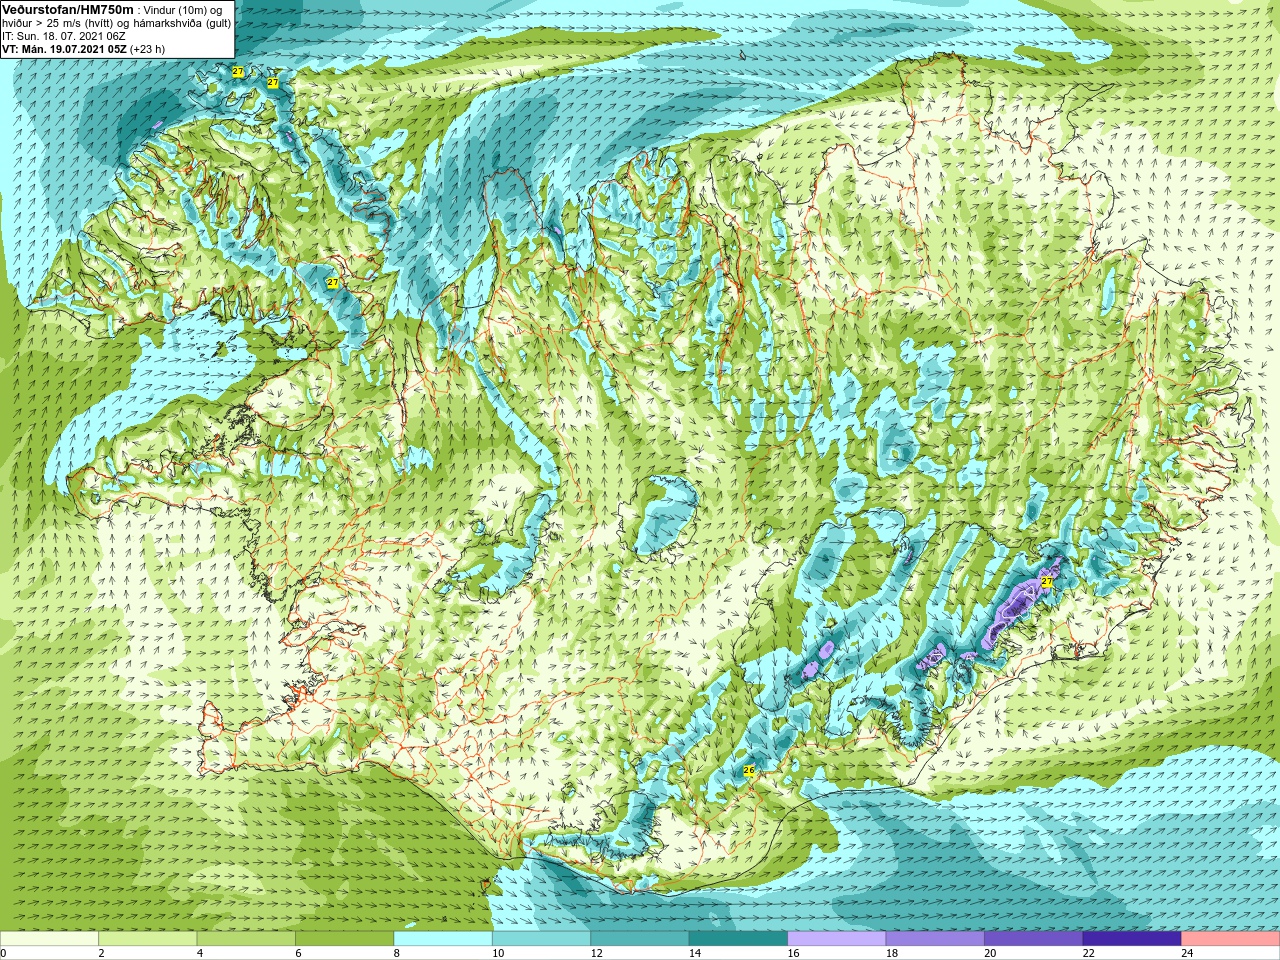1280x960 pixels.
Task: Click the legend tick label 18
Action: [x=892, y=953]
